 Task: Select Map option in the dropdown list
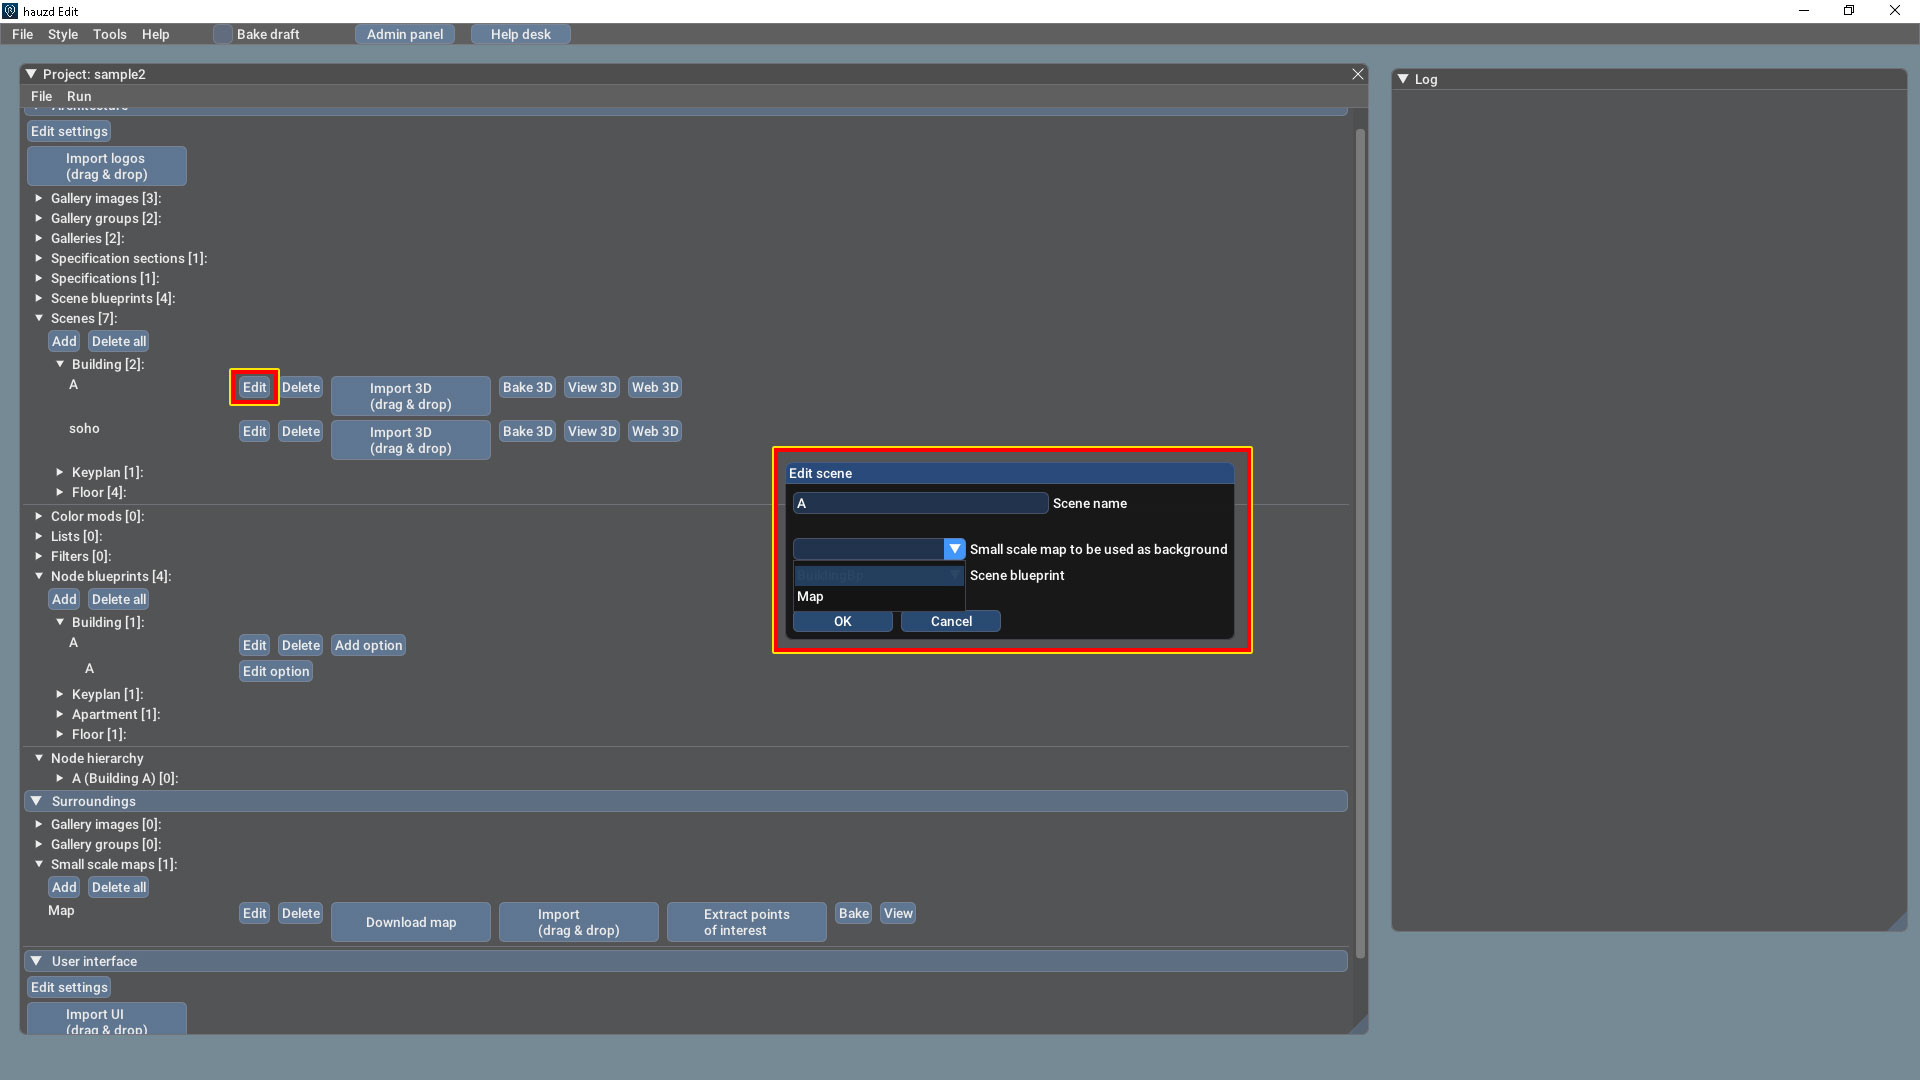[x=811, y=597]
